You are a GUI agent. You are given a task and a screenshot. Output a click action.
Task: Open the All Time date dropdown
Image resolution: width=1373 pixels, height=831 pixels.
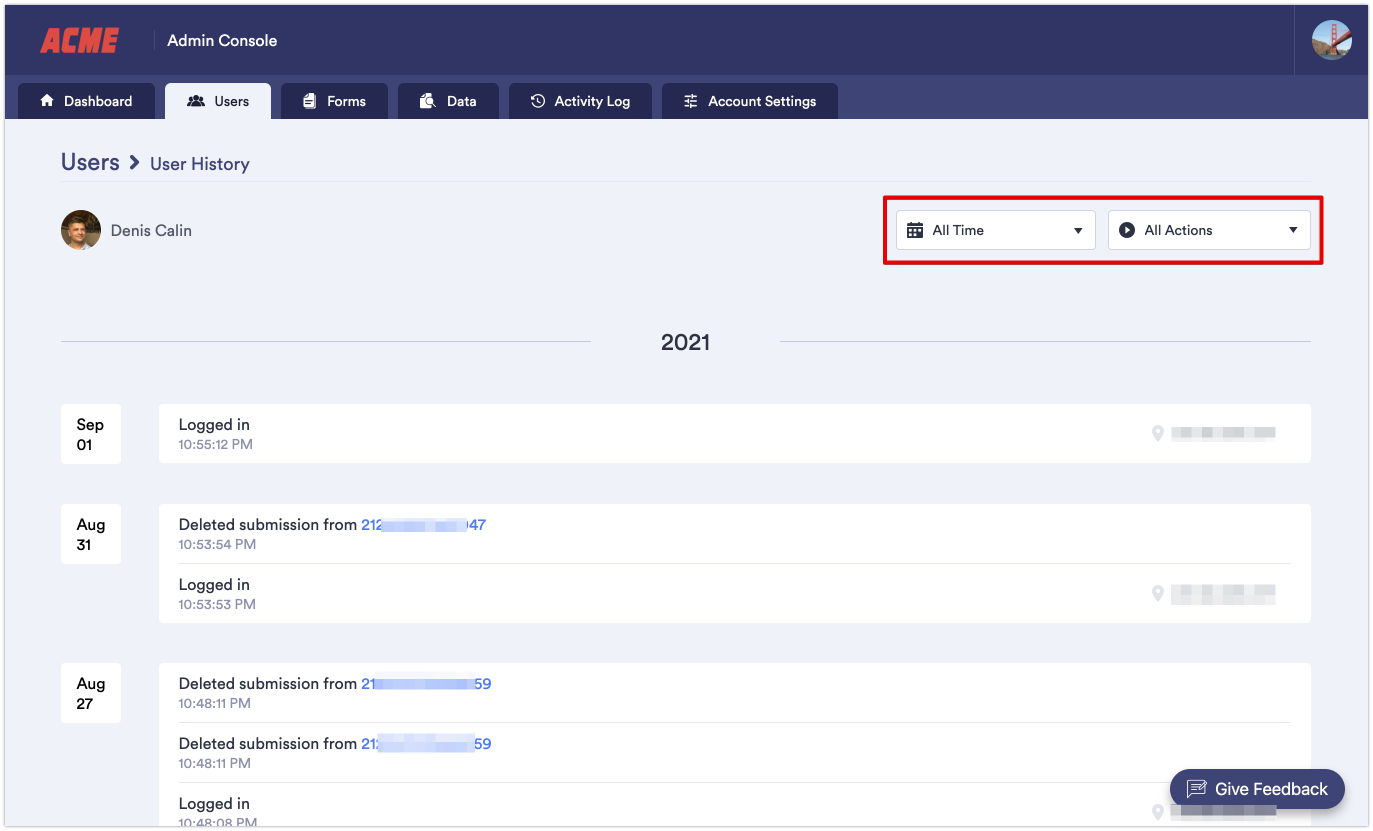pos(996,230)
